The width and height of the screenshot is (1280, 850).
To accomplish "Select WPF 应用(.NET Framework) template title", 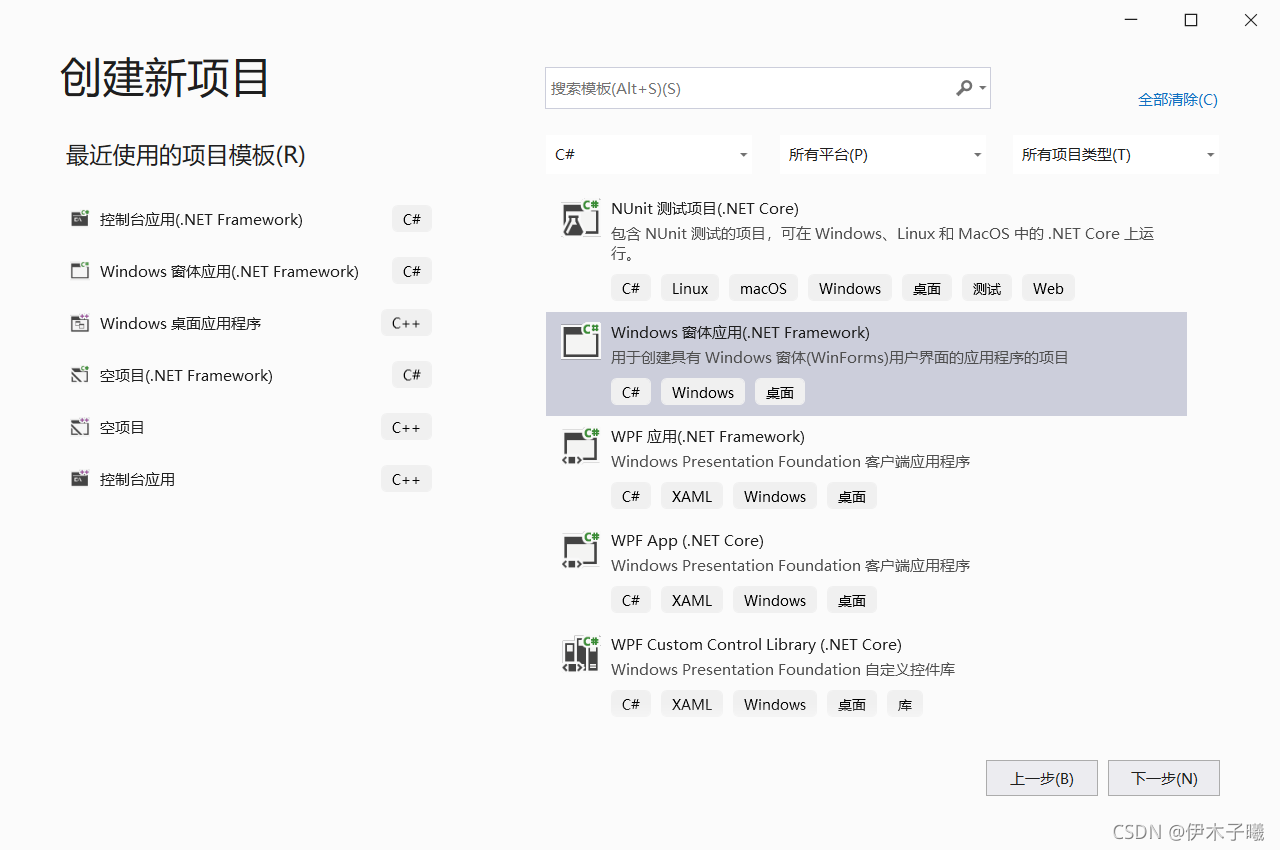I will 708,437.
